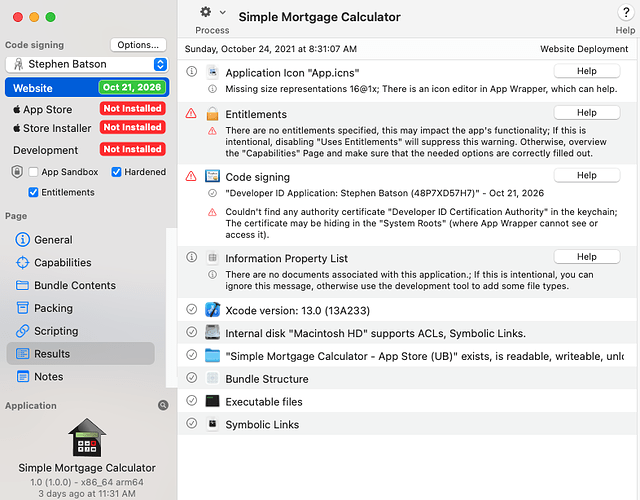Click the Symbolic Links icon
The image size is (640, 500).
[x=212, y=424]
